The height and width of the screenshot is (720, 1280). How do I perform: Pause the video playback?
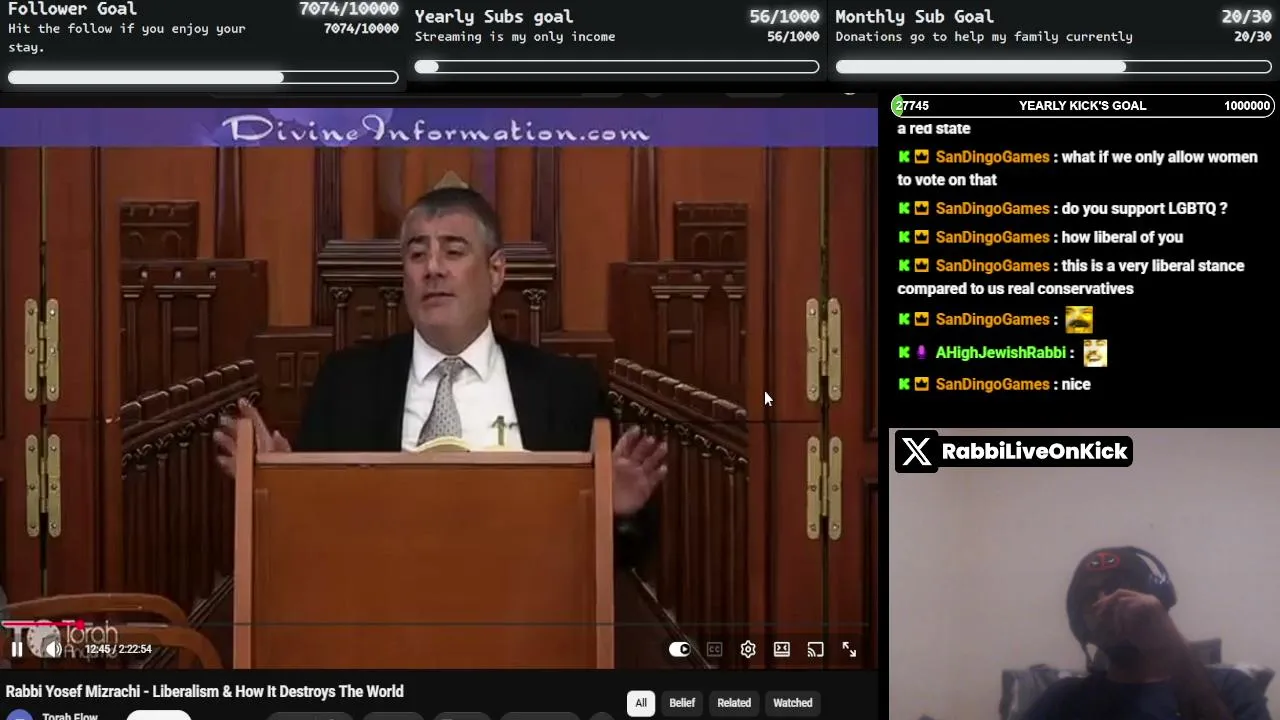point(17,649)
